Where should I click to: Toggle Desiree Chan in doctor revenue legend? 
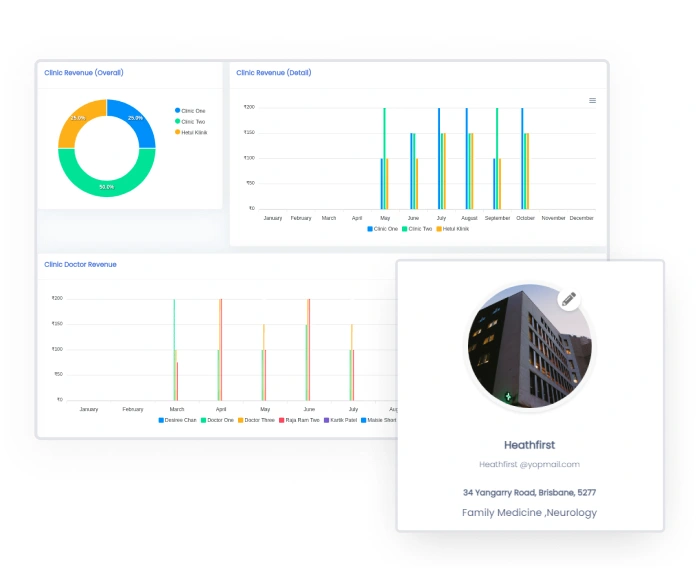click(177, 420)
